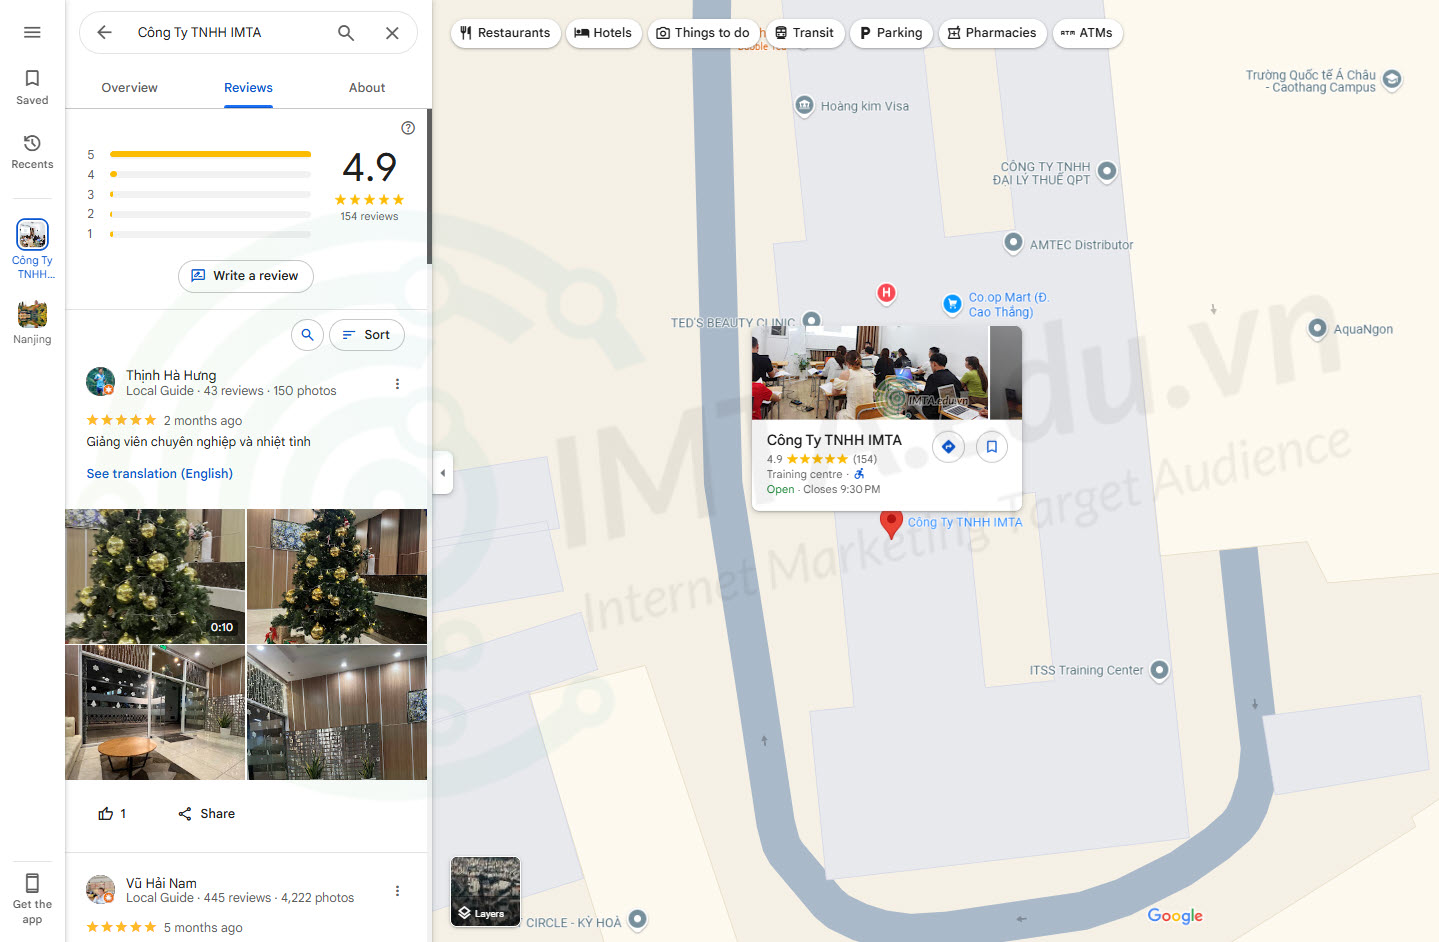The height and width of the screenshot is (942, 1439).
Task: Filter map by Pharmacies
Action: click(x=992, y=33)
